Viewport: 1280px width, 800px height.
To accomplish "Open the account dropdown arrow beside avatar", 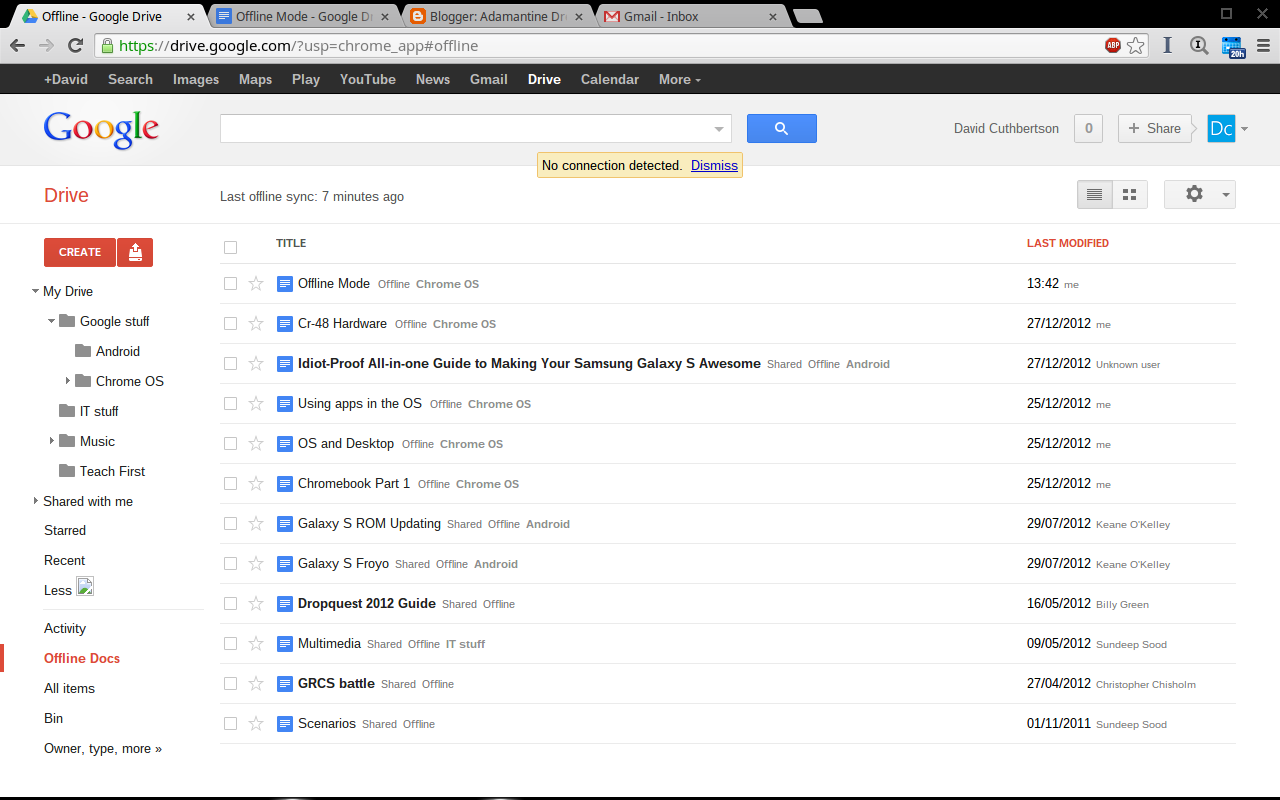I will pyautogui.click(x=1245, y=129).
